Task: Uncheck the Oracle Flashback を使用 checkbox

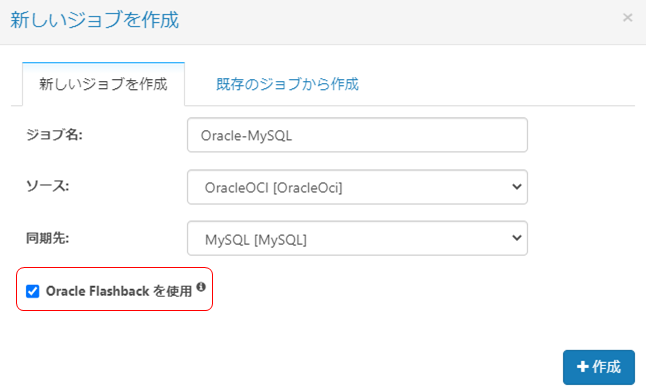Action: pos(33,291)
